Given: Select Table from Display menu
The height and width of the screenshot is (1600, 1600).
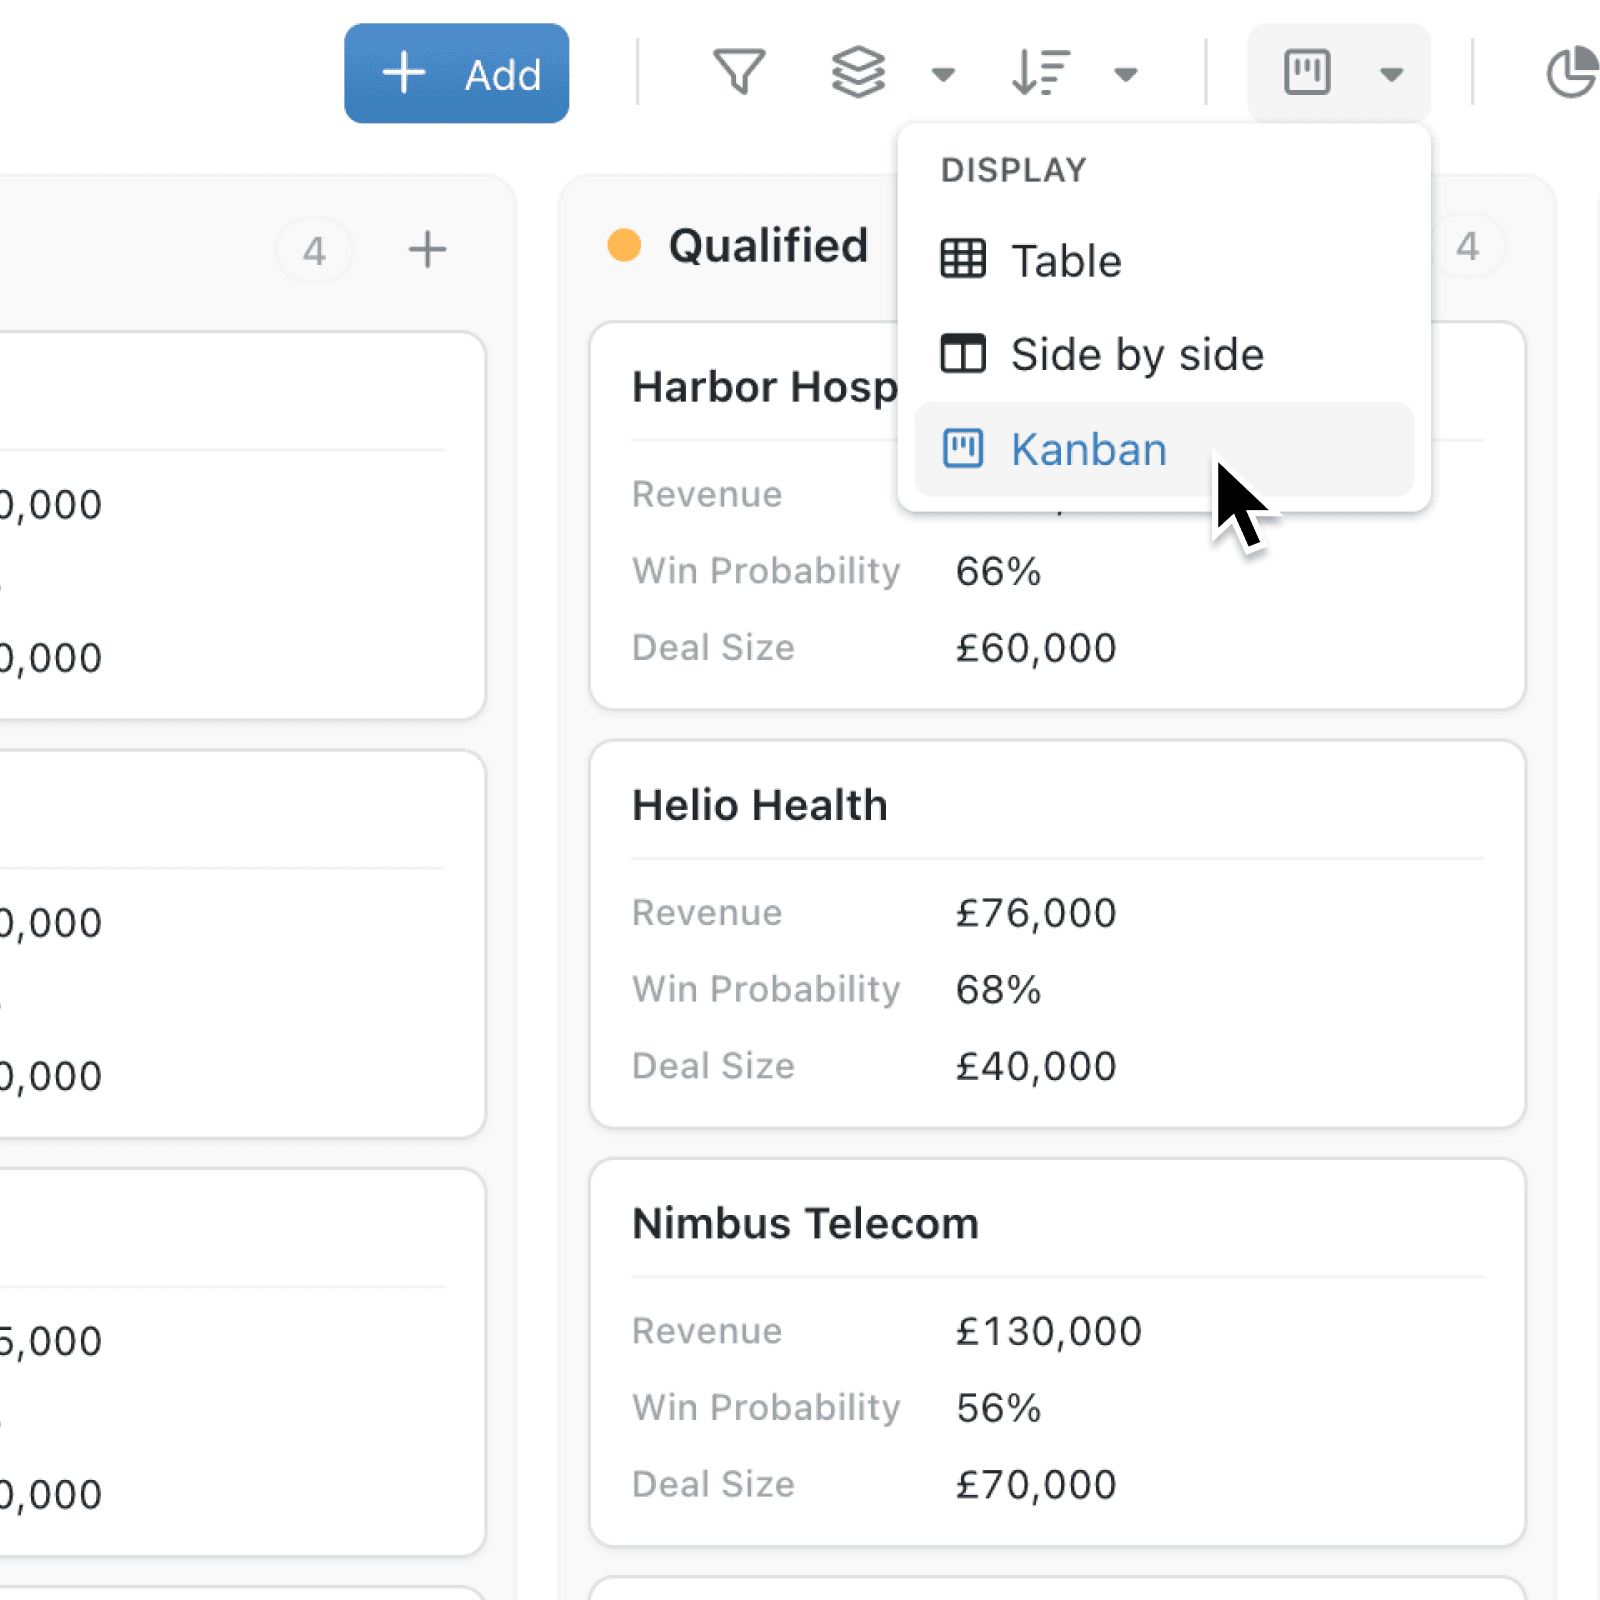Looking at the screenshot, I should (x=1164, y=261).
